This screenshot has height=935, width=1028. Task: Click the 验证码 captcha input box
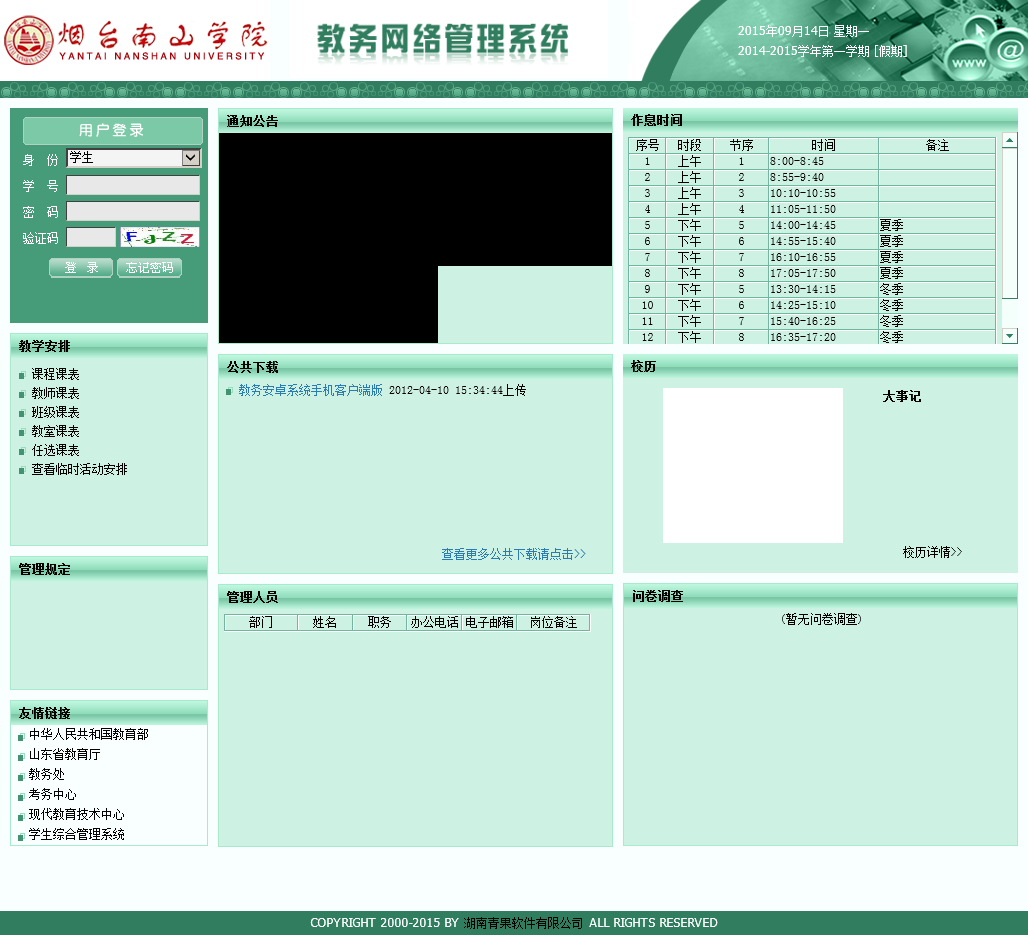(x=91, y=237)
